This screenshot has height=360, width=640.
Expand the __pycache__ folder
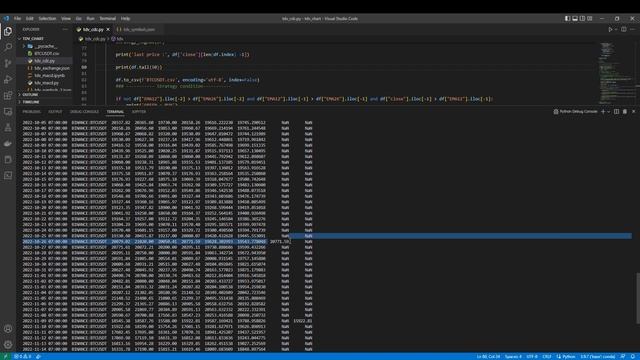pyautogui.click(x=45, y=46)
